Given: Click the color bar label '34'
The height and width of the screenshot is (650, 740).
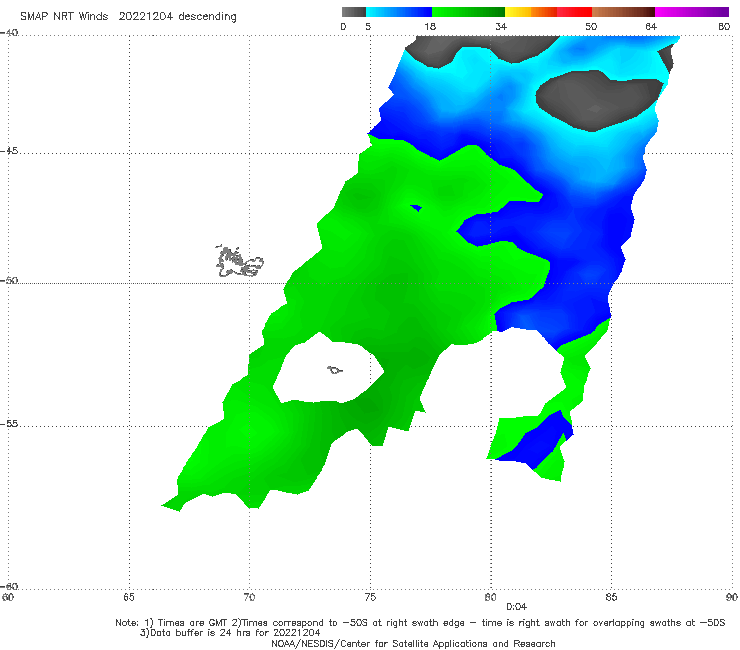Looking at the screenshot, I should [x=501, y=26].
